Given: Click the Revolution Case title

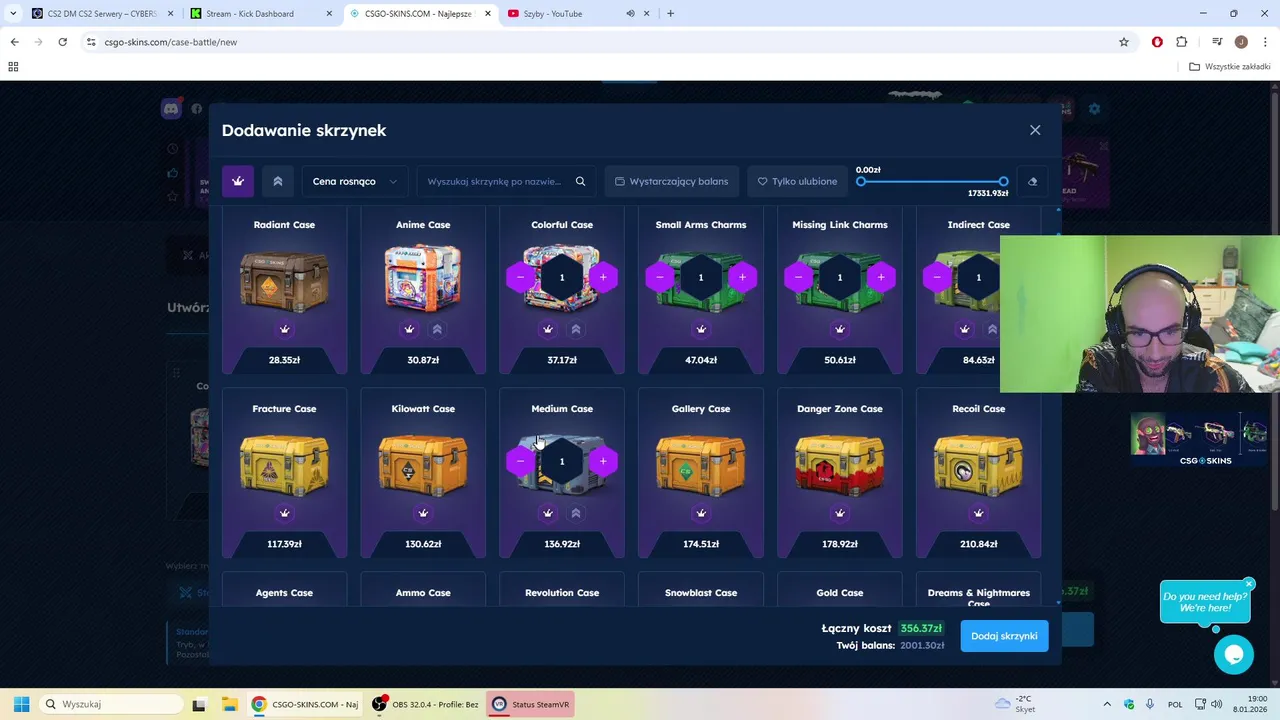Looking at the screenshot, I should 562,593.
